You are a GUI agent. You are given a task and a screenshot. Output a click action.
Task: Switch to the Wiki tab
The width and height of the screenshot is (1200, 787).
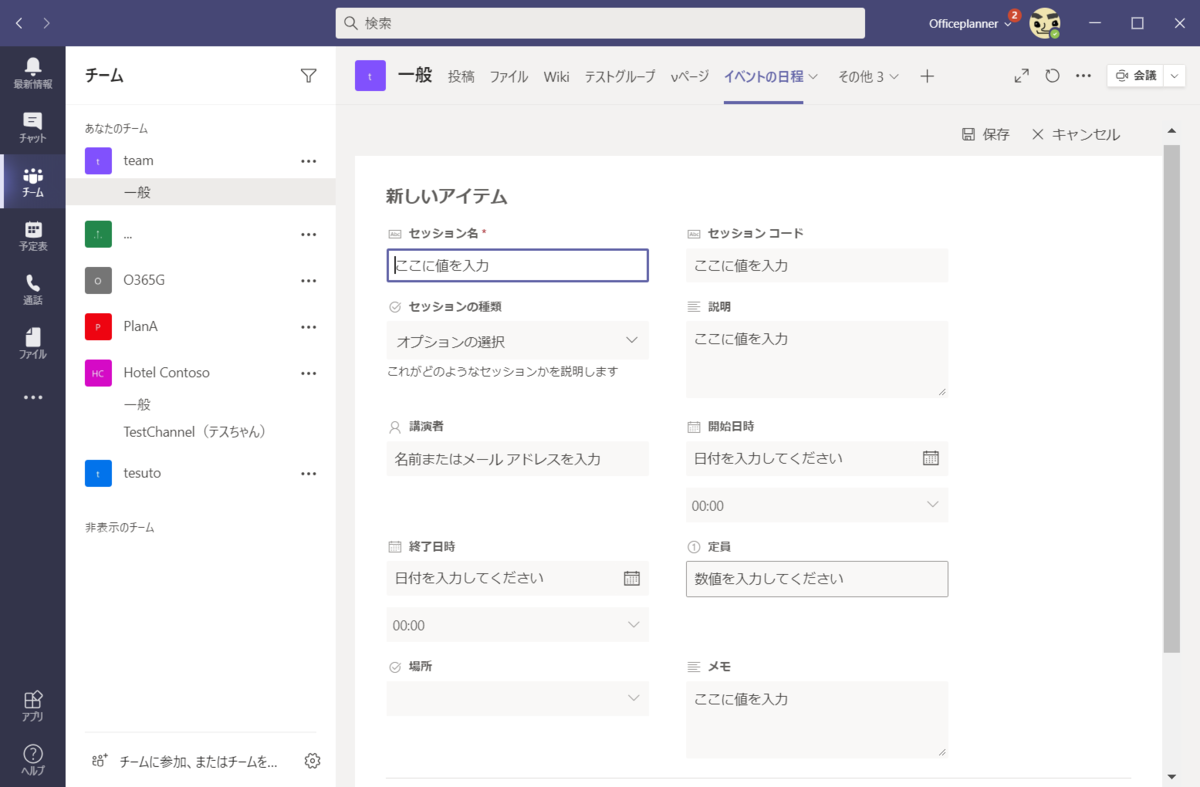click(556, 76)
